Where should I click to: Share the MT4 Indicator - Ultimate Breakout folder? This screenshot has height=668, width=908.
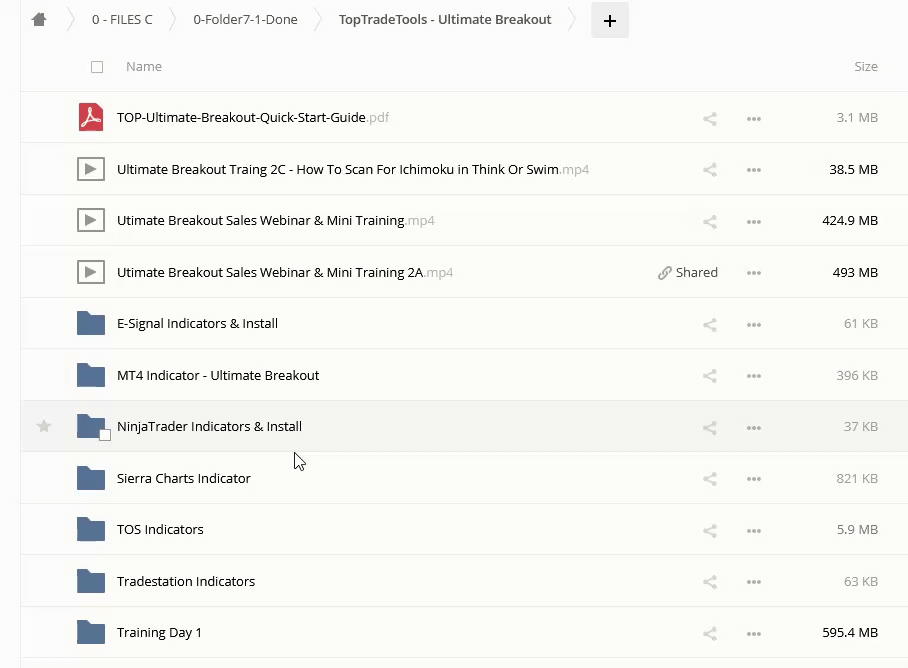[x=710, y=376]
